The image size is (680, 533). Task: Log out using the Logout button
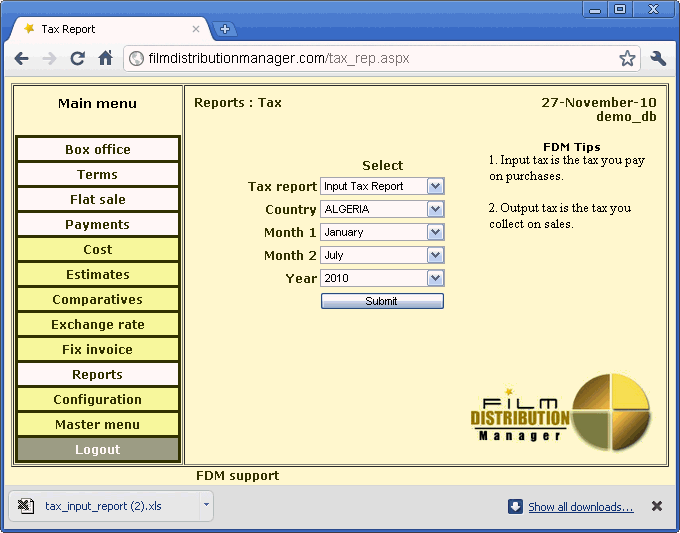click(98, 450)
